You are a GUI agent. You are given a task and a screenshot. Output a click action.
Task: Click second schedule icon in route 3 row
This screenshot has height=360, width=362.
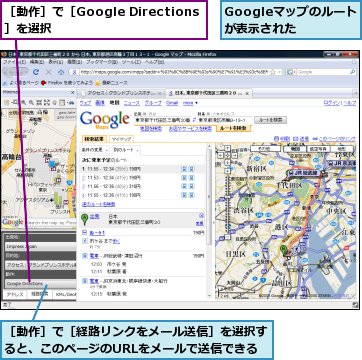(192, 187)
